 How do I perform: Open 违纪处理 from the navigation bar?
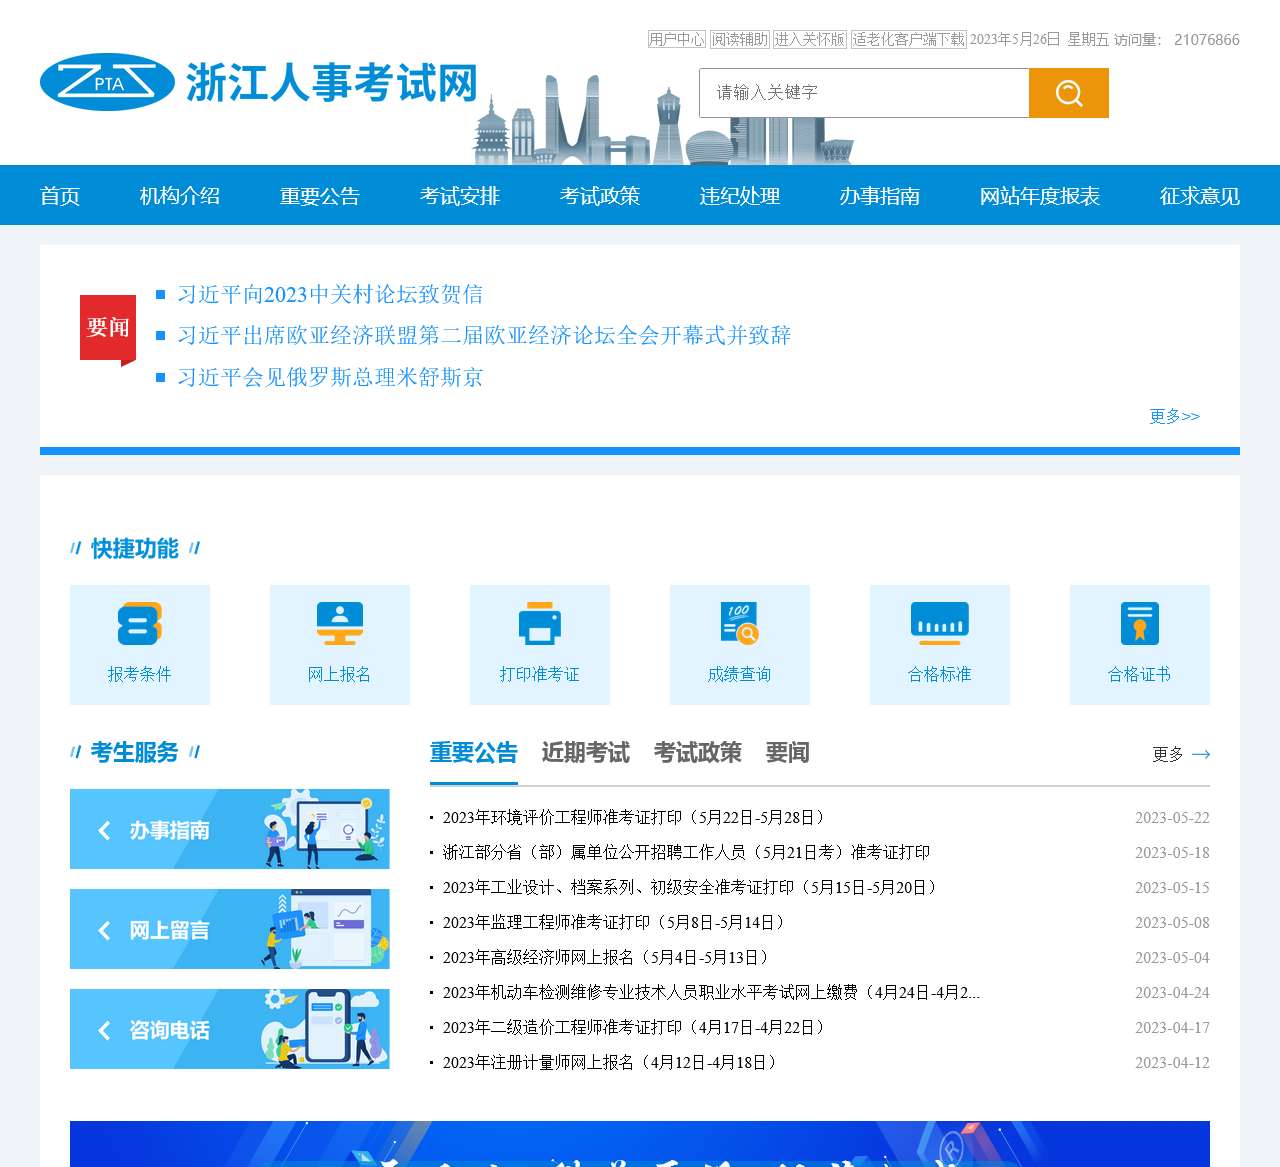click(739, 196)
